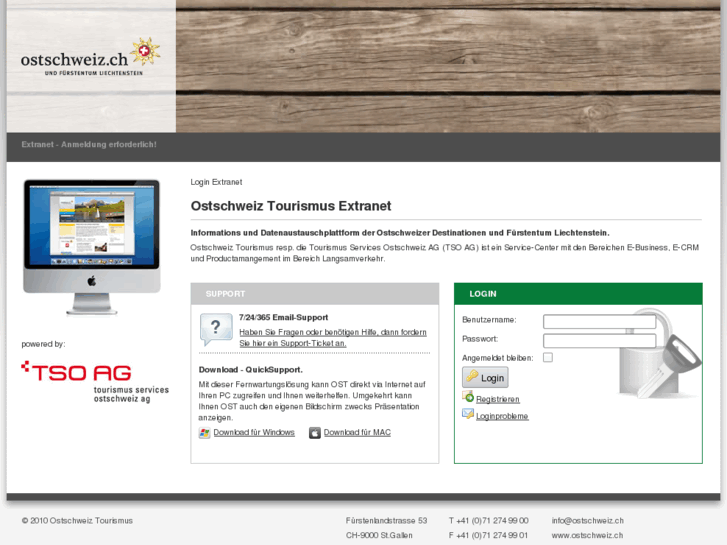Open the Loginprobleme link
Screen dimensions: 727x545
[502, 416]
